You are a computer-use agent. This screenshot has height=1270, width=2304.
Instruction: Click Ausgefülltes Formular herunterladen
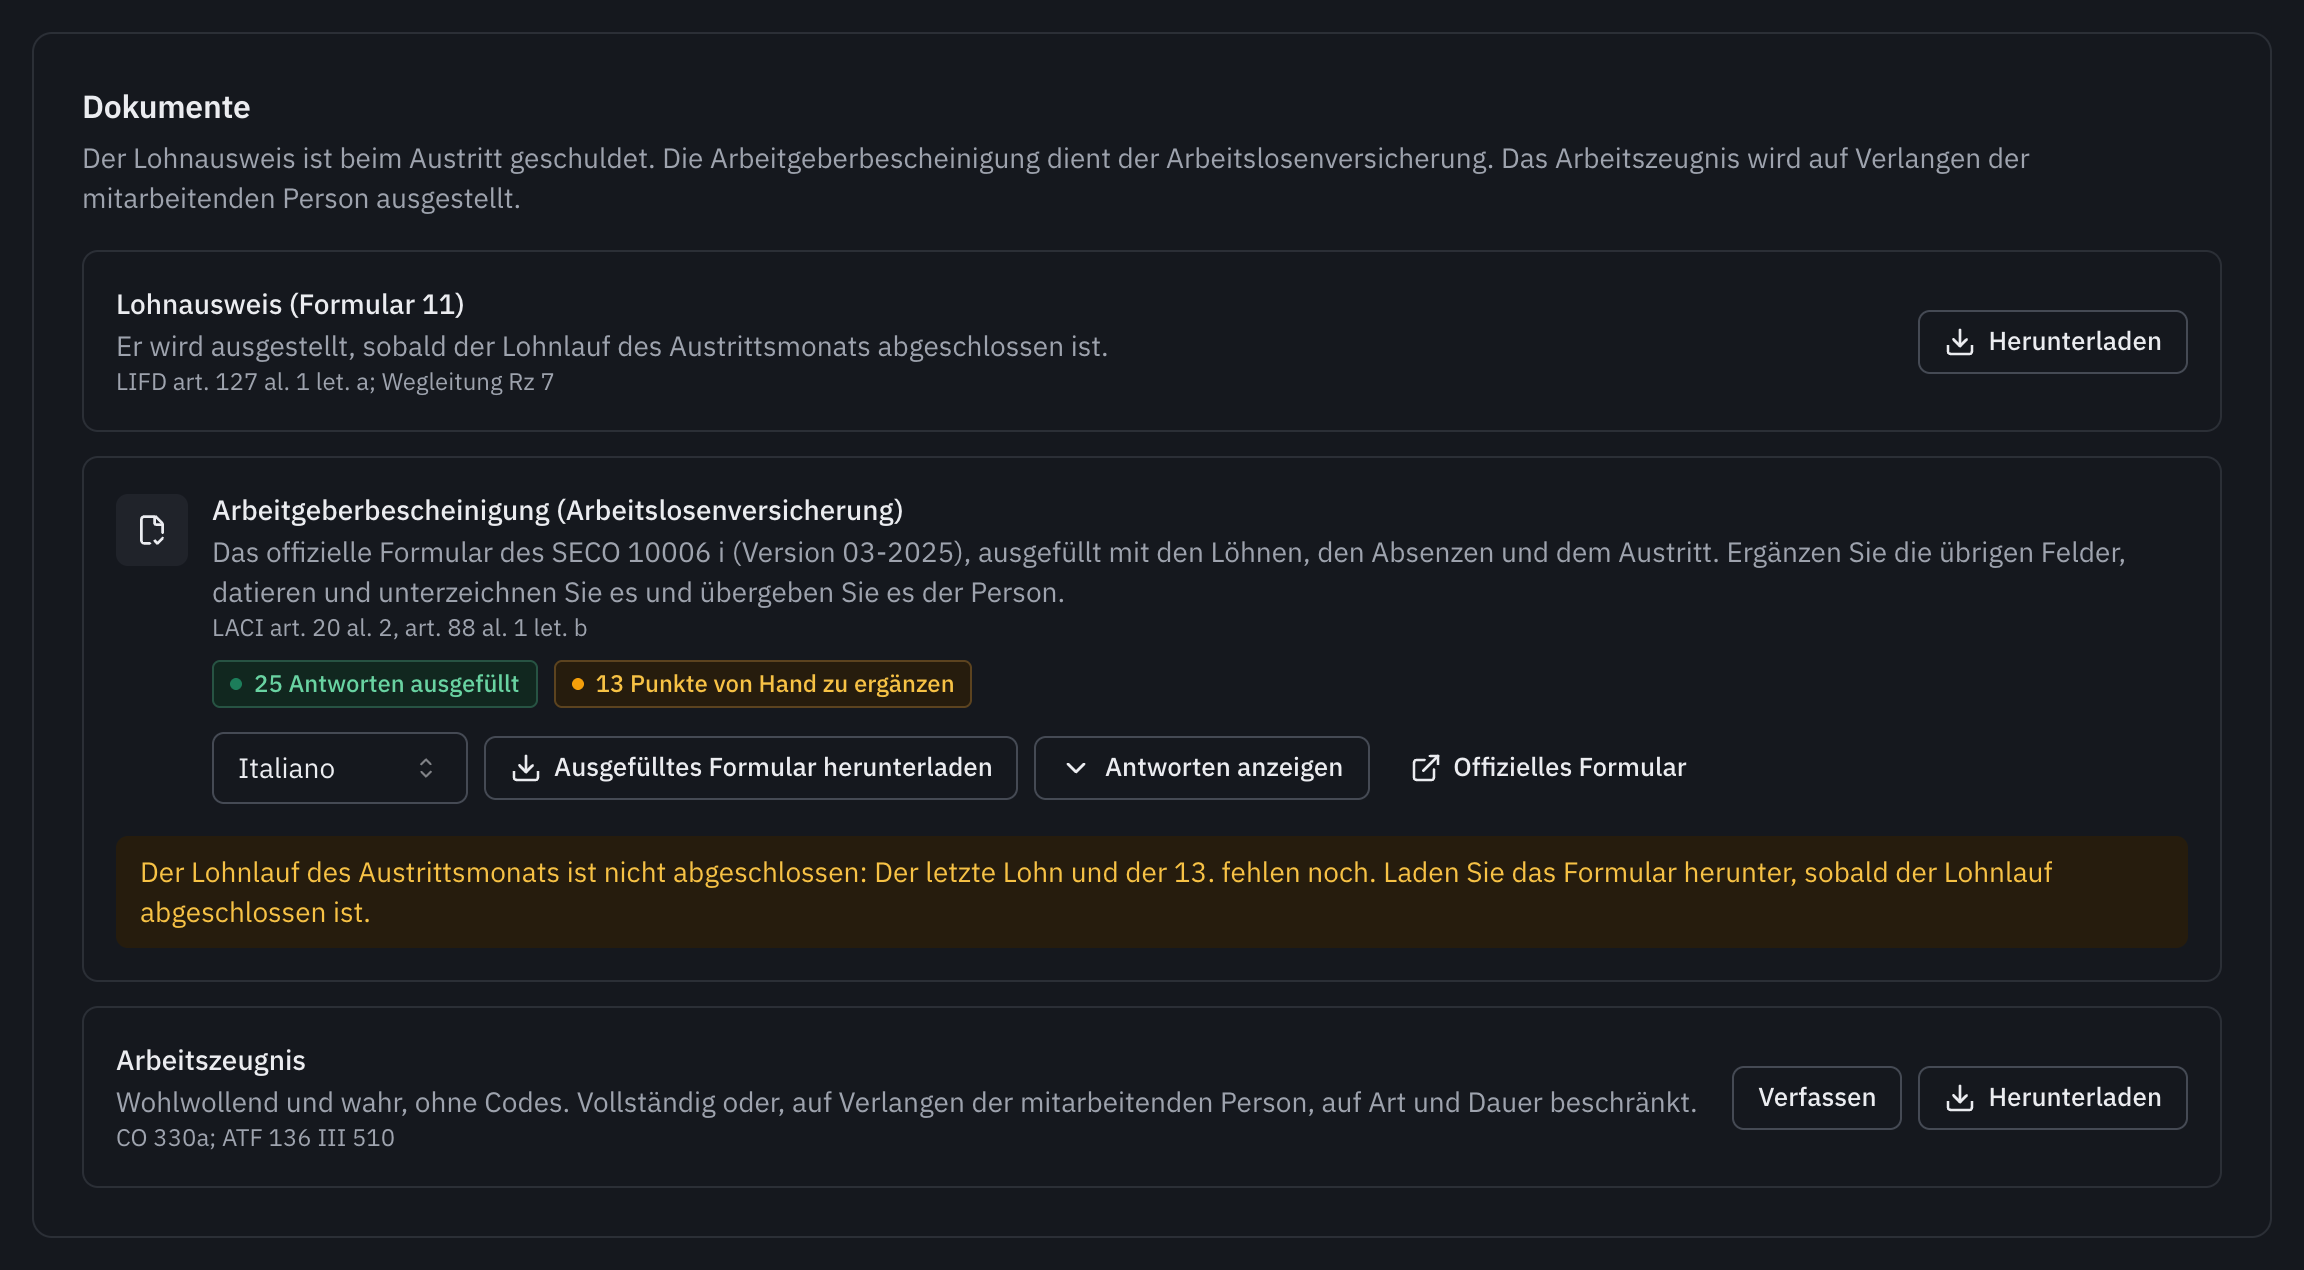pos(750,768)
